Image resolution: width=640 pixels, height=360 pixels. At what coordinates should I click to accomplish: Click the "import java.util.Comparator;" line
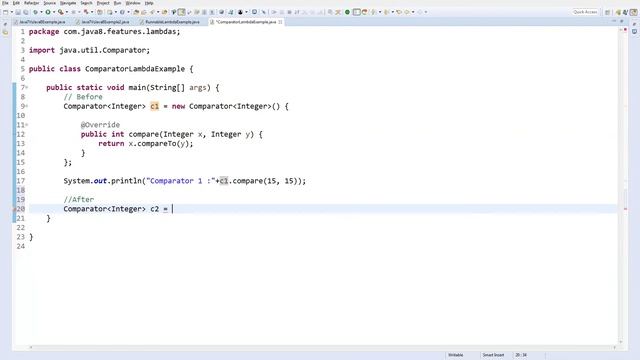click(x=89, y=50)
